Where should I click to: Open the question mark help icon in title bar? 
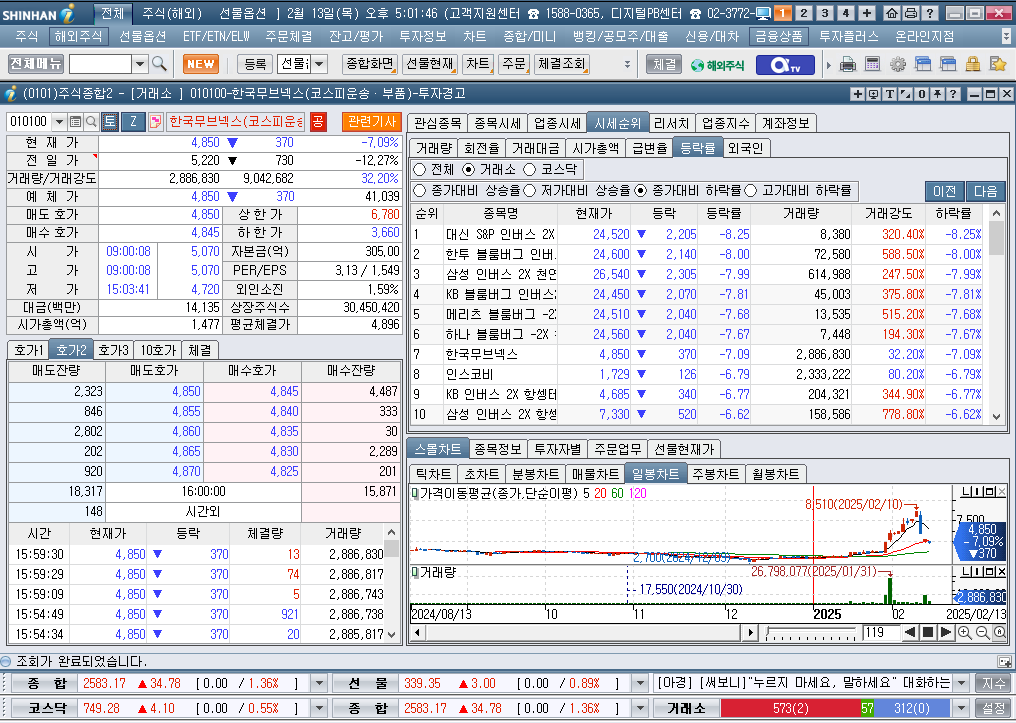pos(929,13)
